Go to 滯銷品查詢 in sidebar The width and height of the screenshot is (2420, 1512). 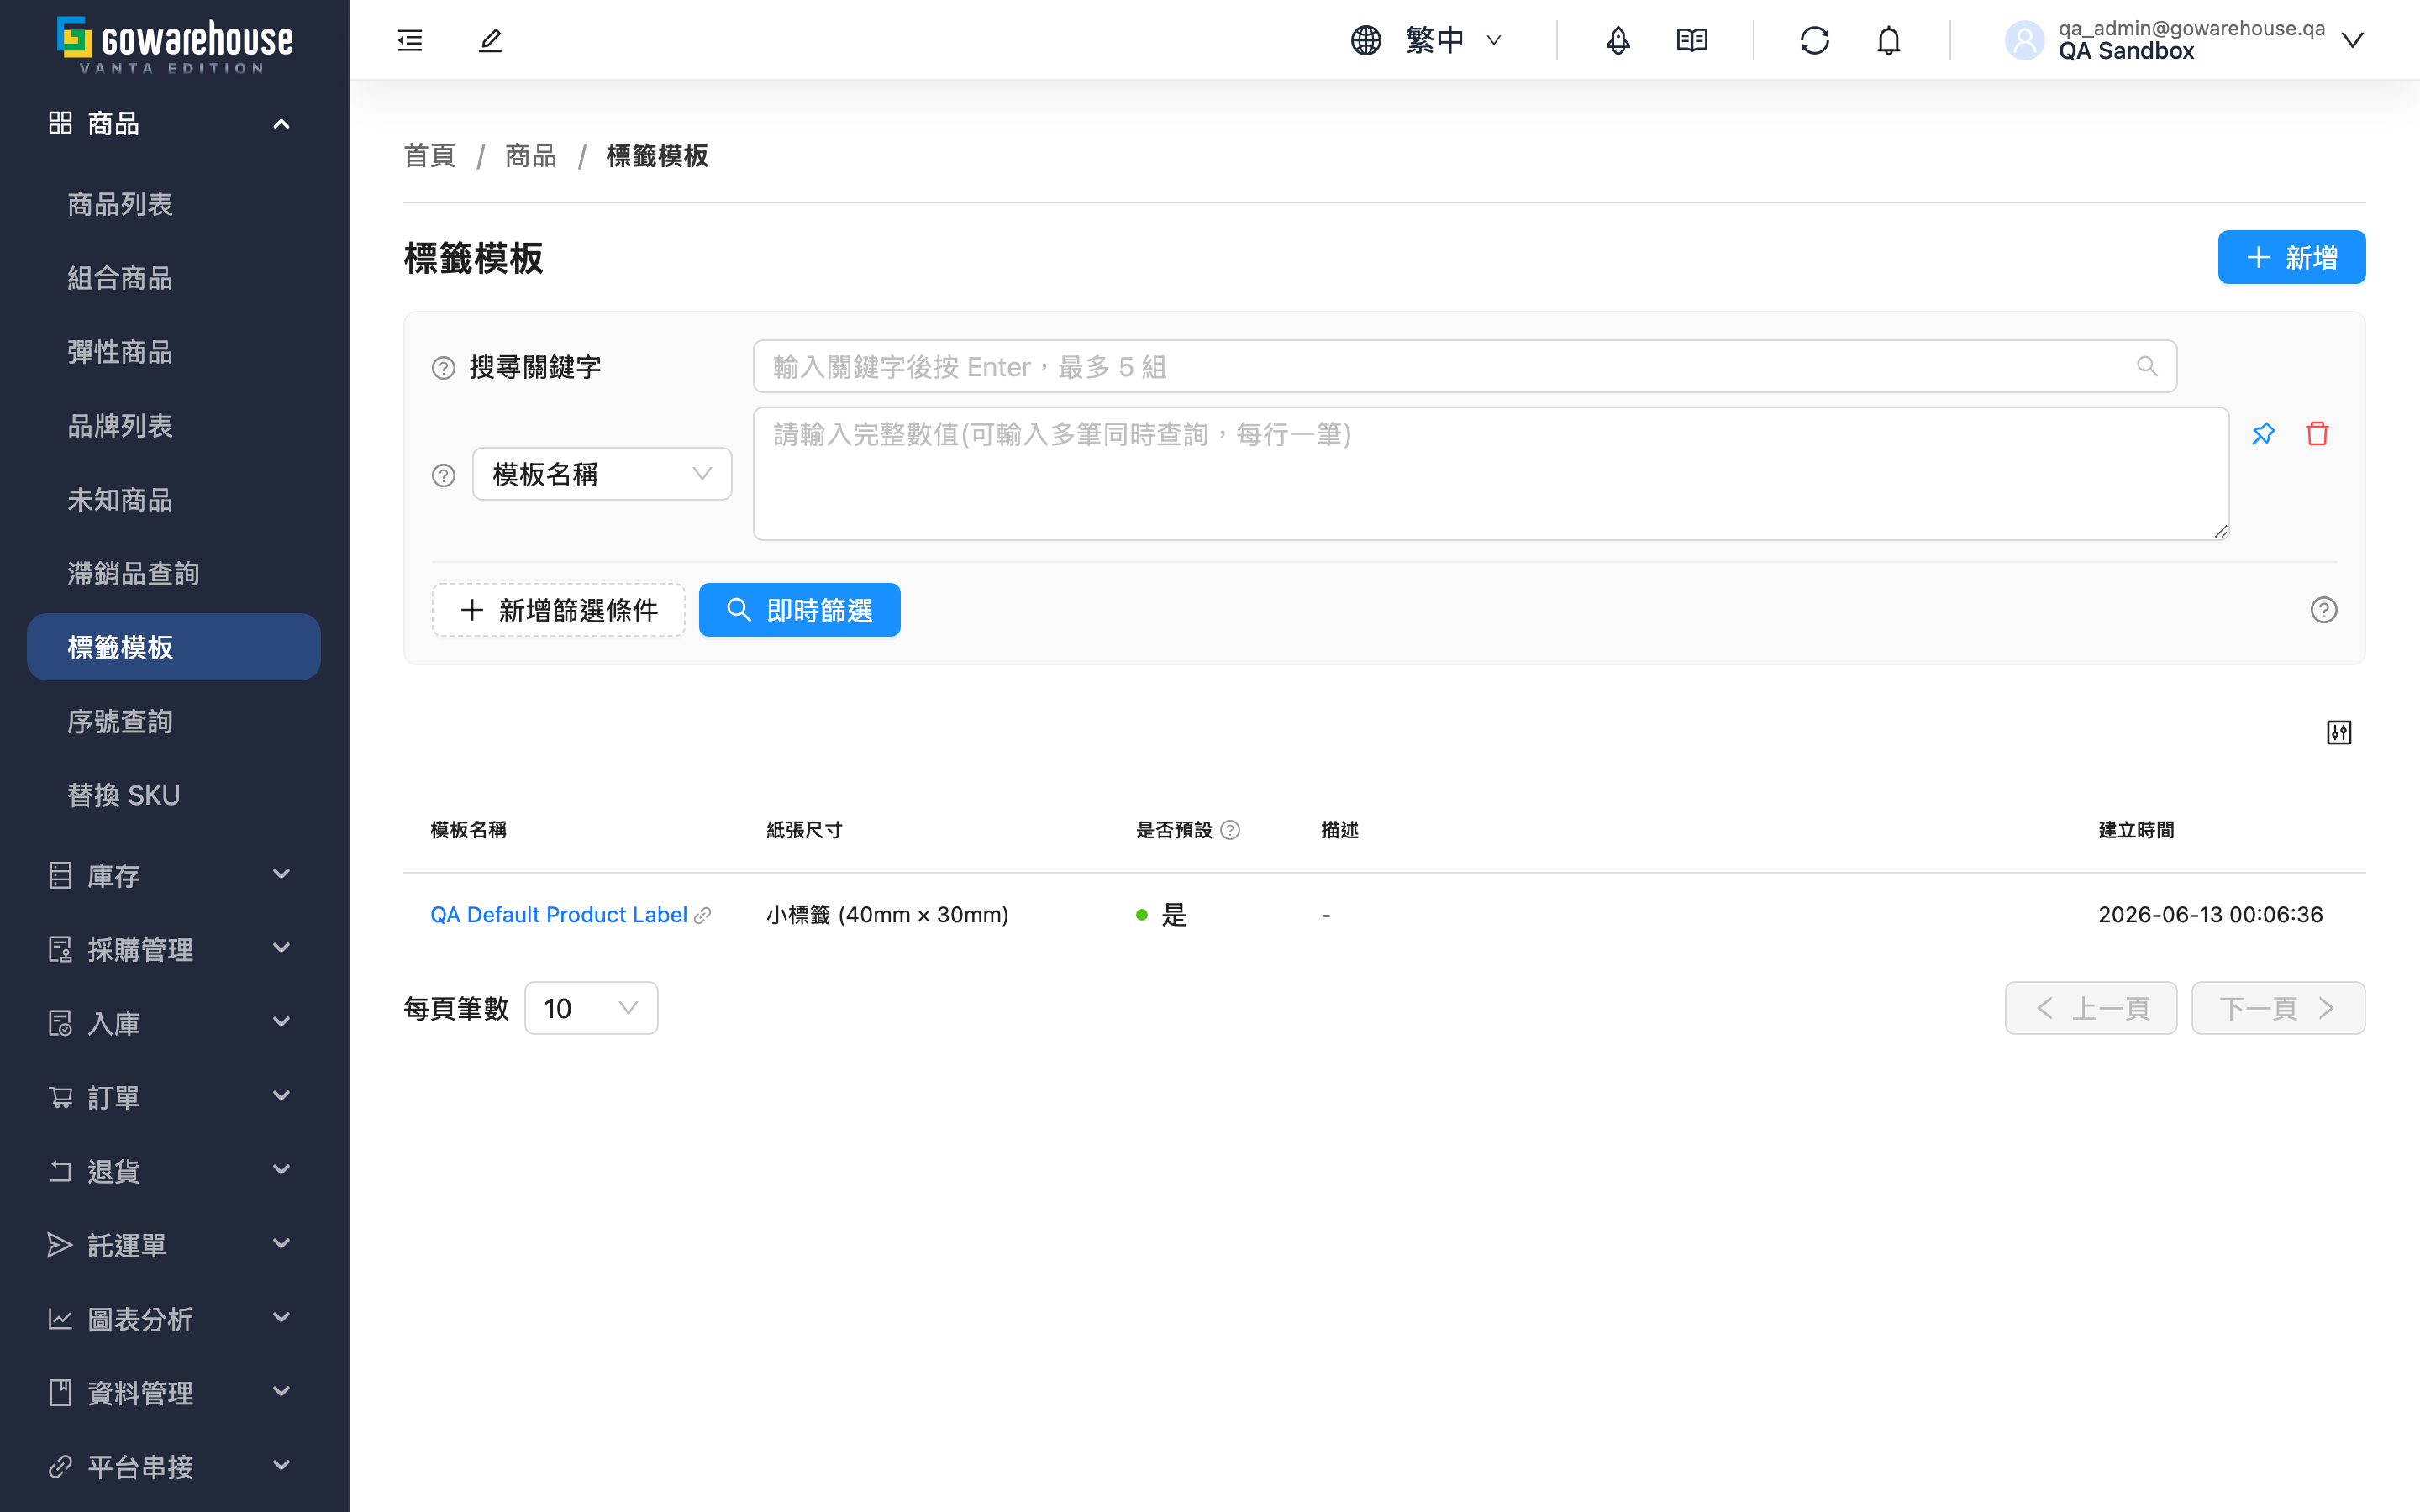click(x=174, y=574)
